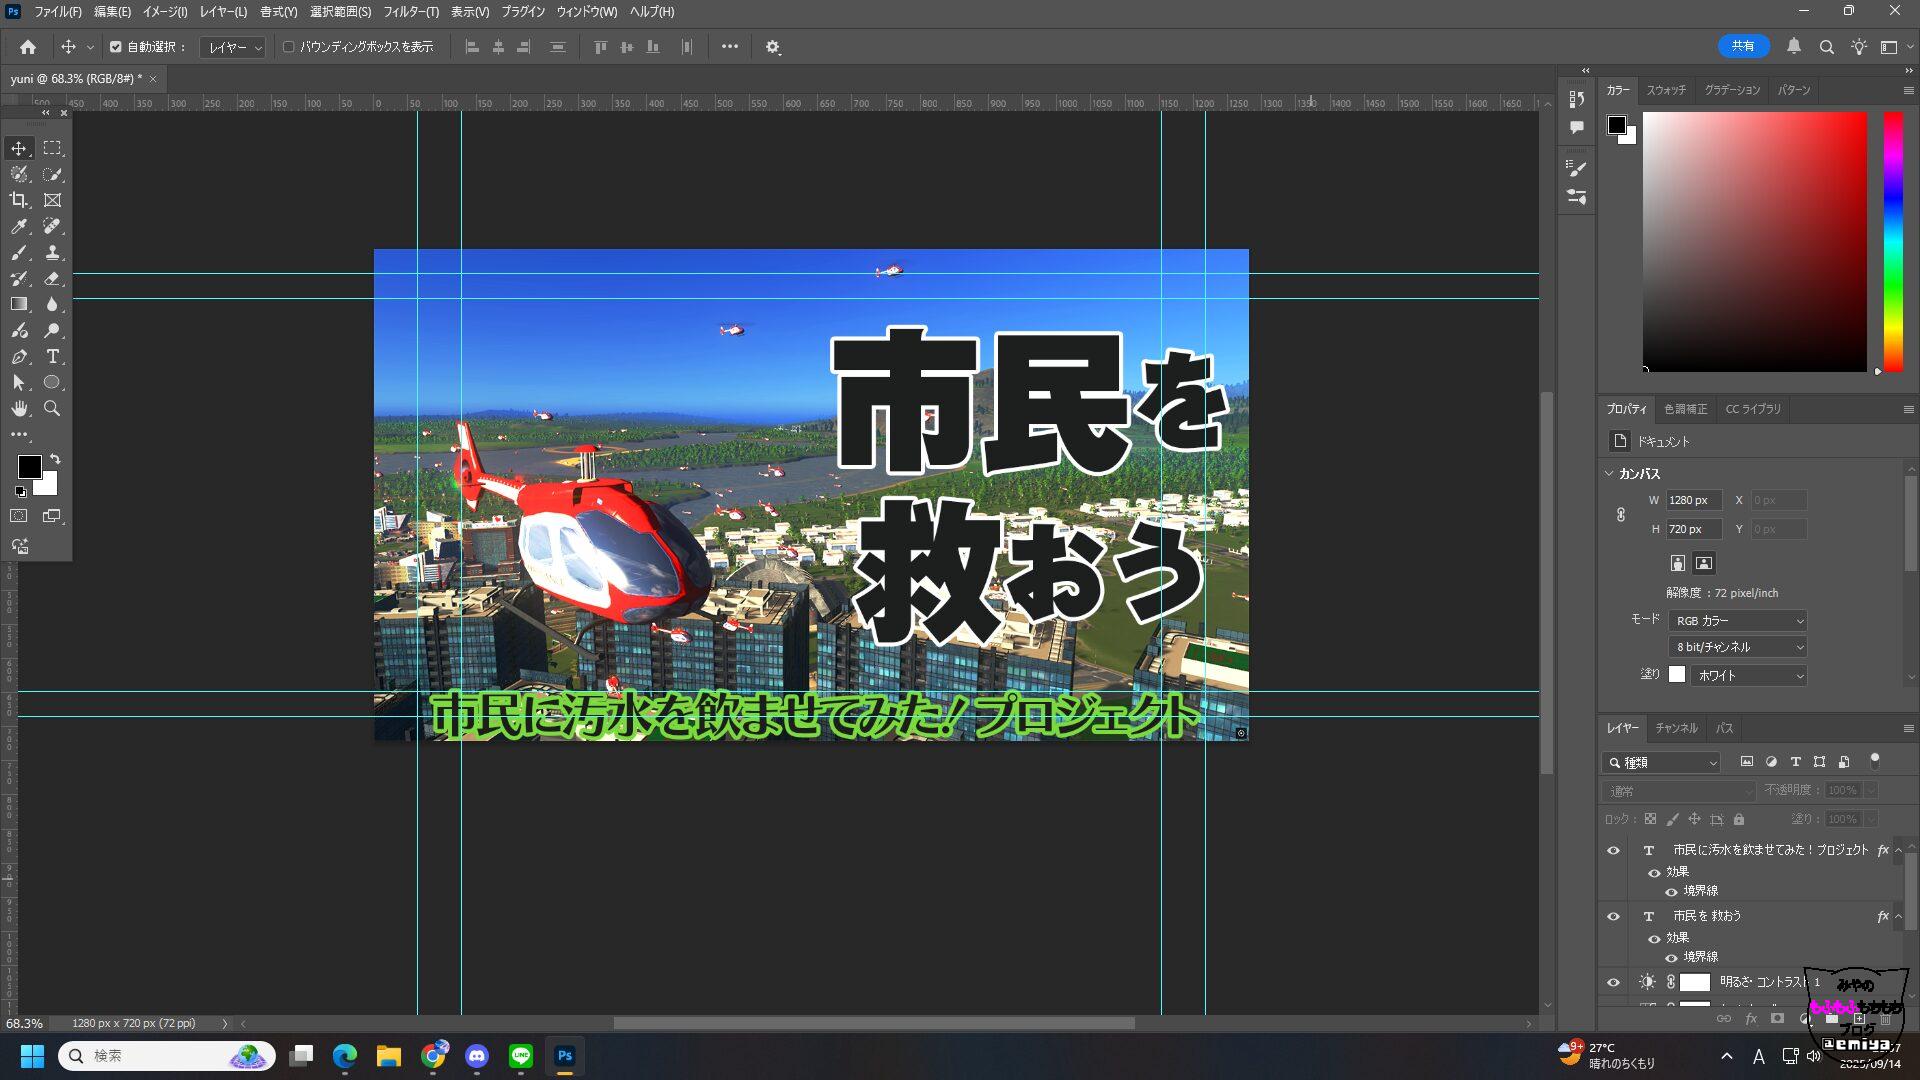Image resolution: width=1920 pixels, height=1080 pixels.
Task: Select the Eyedropper tool
Action: 19,226
